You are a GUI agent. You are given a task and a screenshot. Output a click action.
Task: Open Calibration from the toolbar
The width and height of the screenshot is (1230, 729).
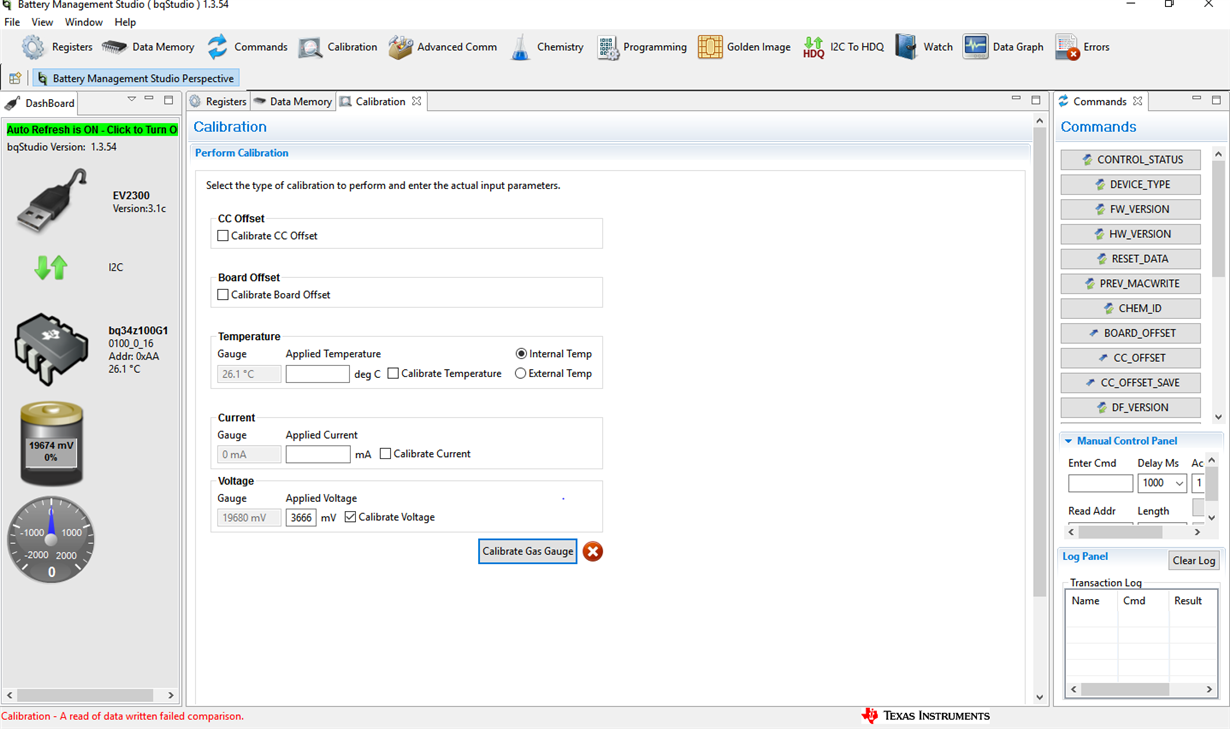[x=338, y=47]
